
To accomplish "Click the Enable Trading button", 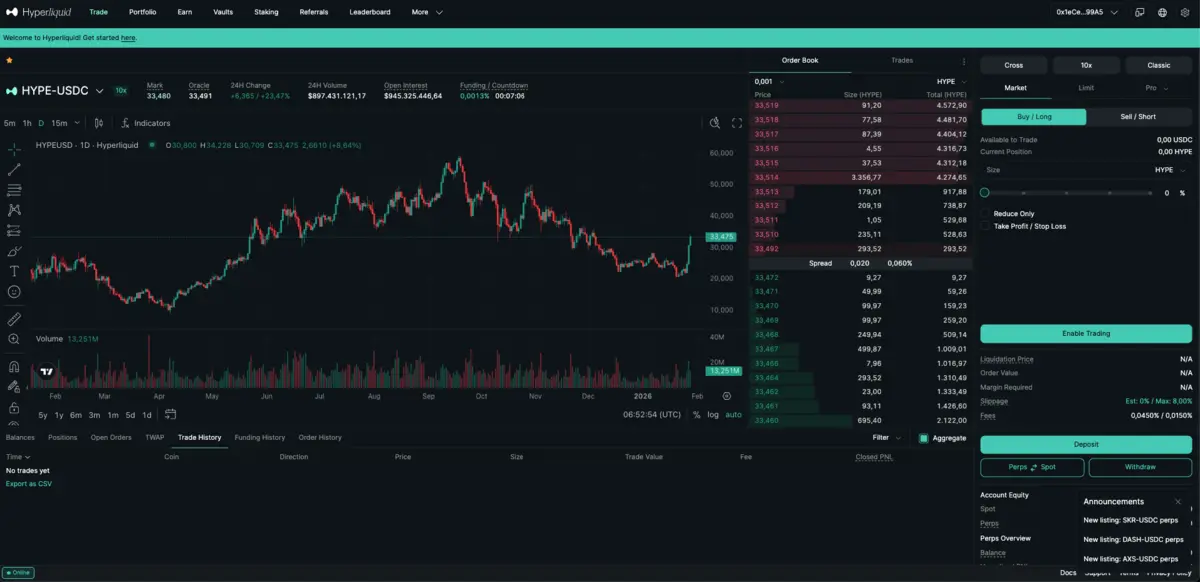I will point(1085,333).
